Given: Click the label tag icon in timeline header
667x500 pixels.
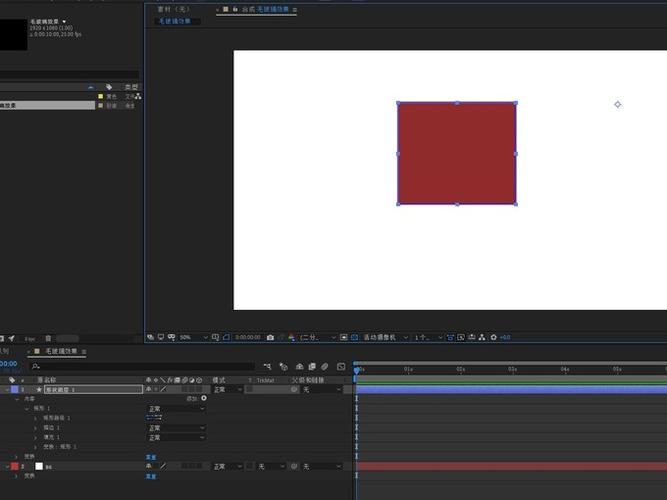Looking at the screenshot, I should point(12,380).
